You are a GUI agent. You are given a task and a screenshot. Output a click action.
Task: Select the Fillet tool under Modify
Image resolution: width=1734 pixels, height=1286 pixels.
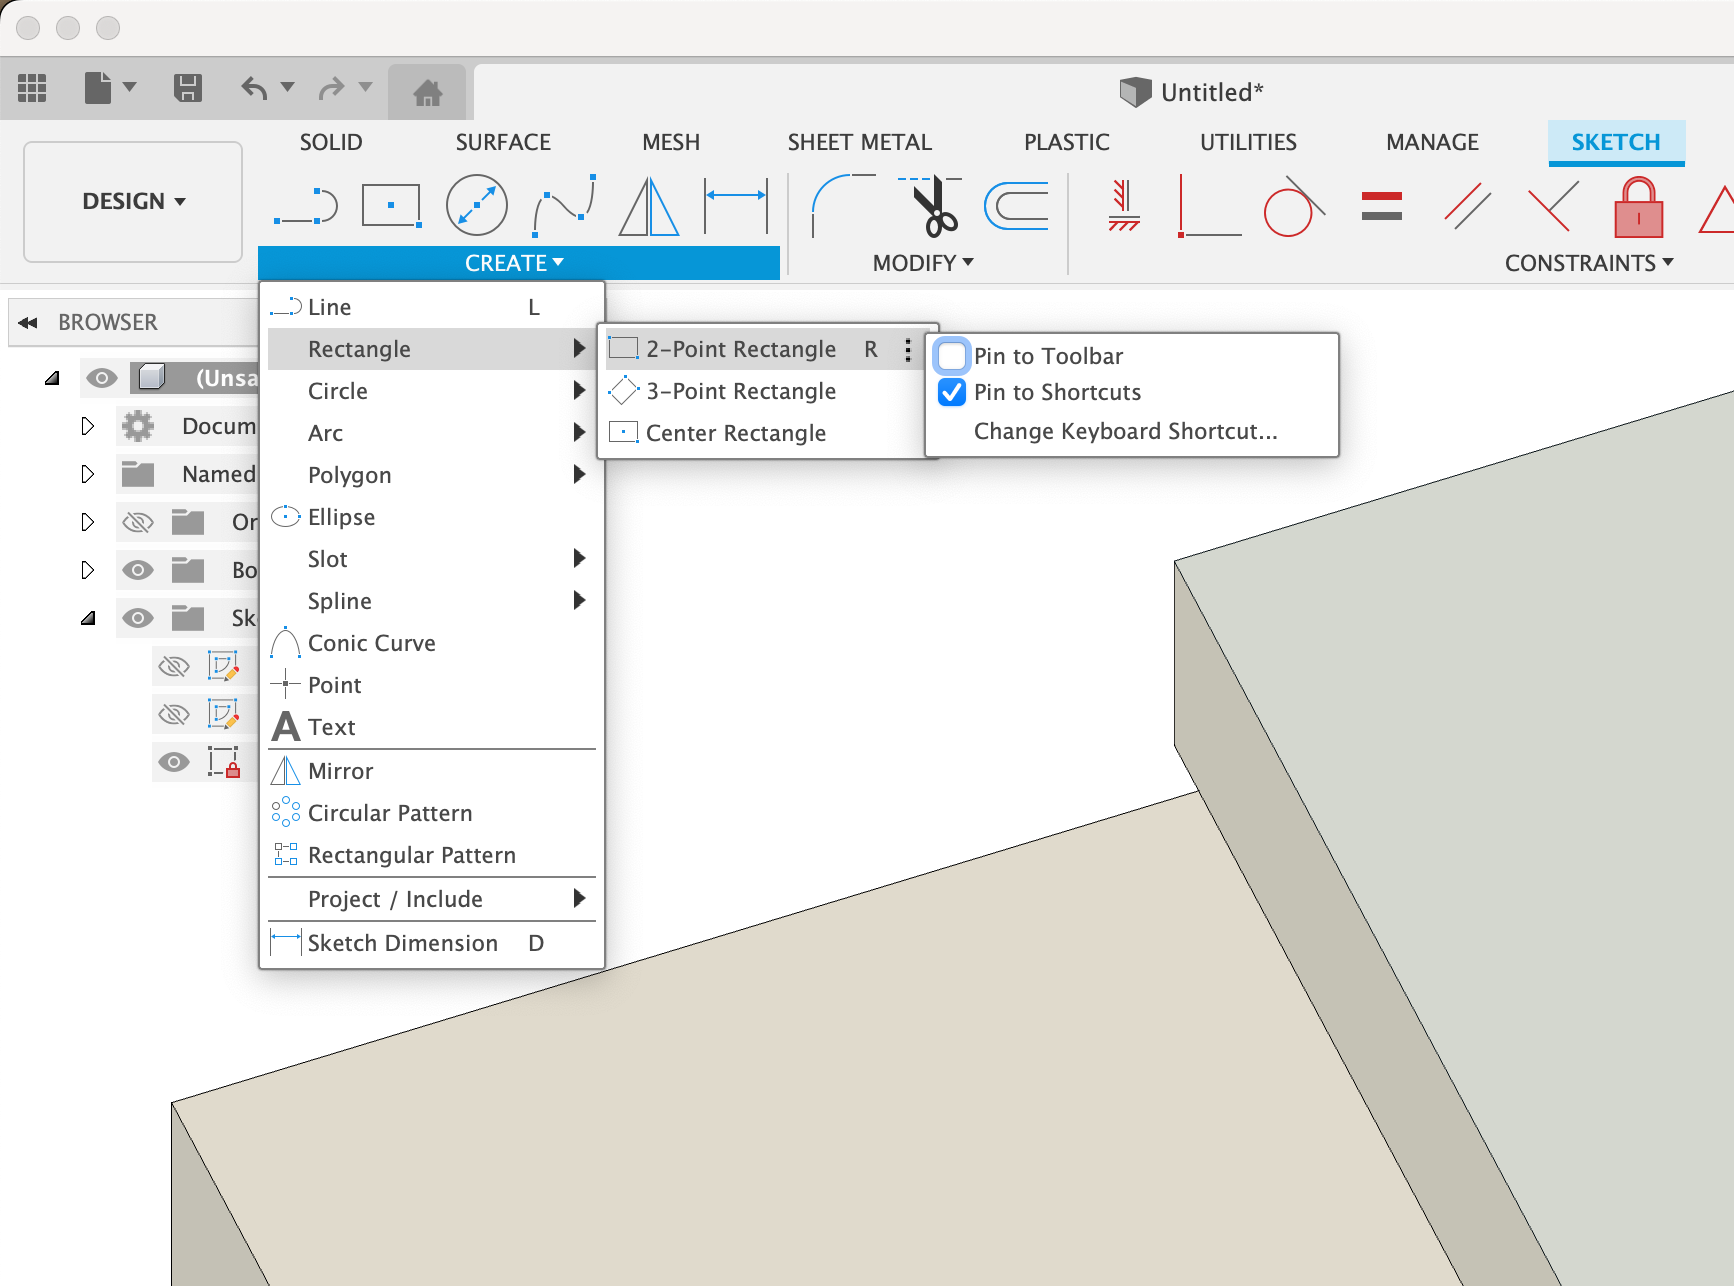(838, 205)
